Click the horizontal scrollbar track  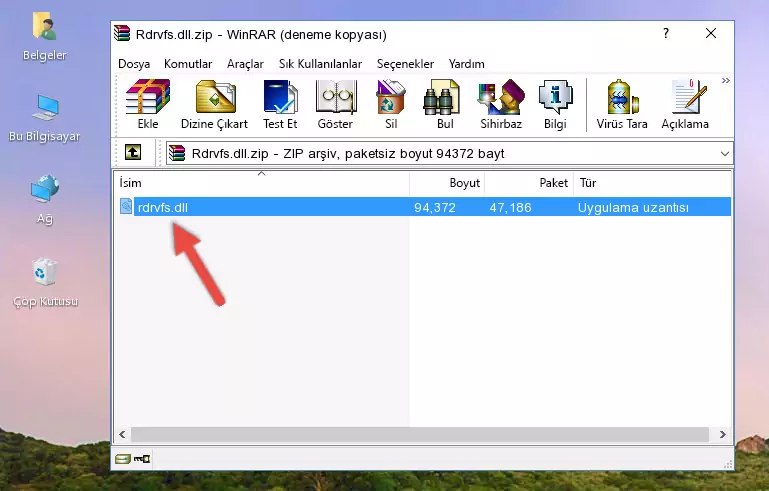click(420, 434)
